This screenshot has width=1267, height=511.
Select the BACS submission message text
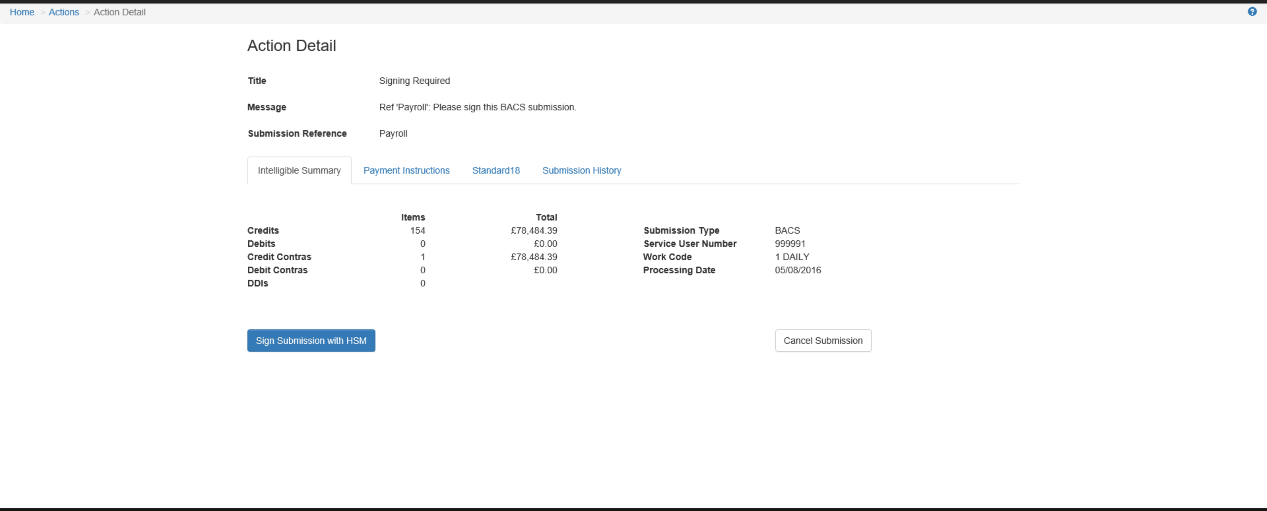pos(478,107)
